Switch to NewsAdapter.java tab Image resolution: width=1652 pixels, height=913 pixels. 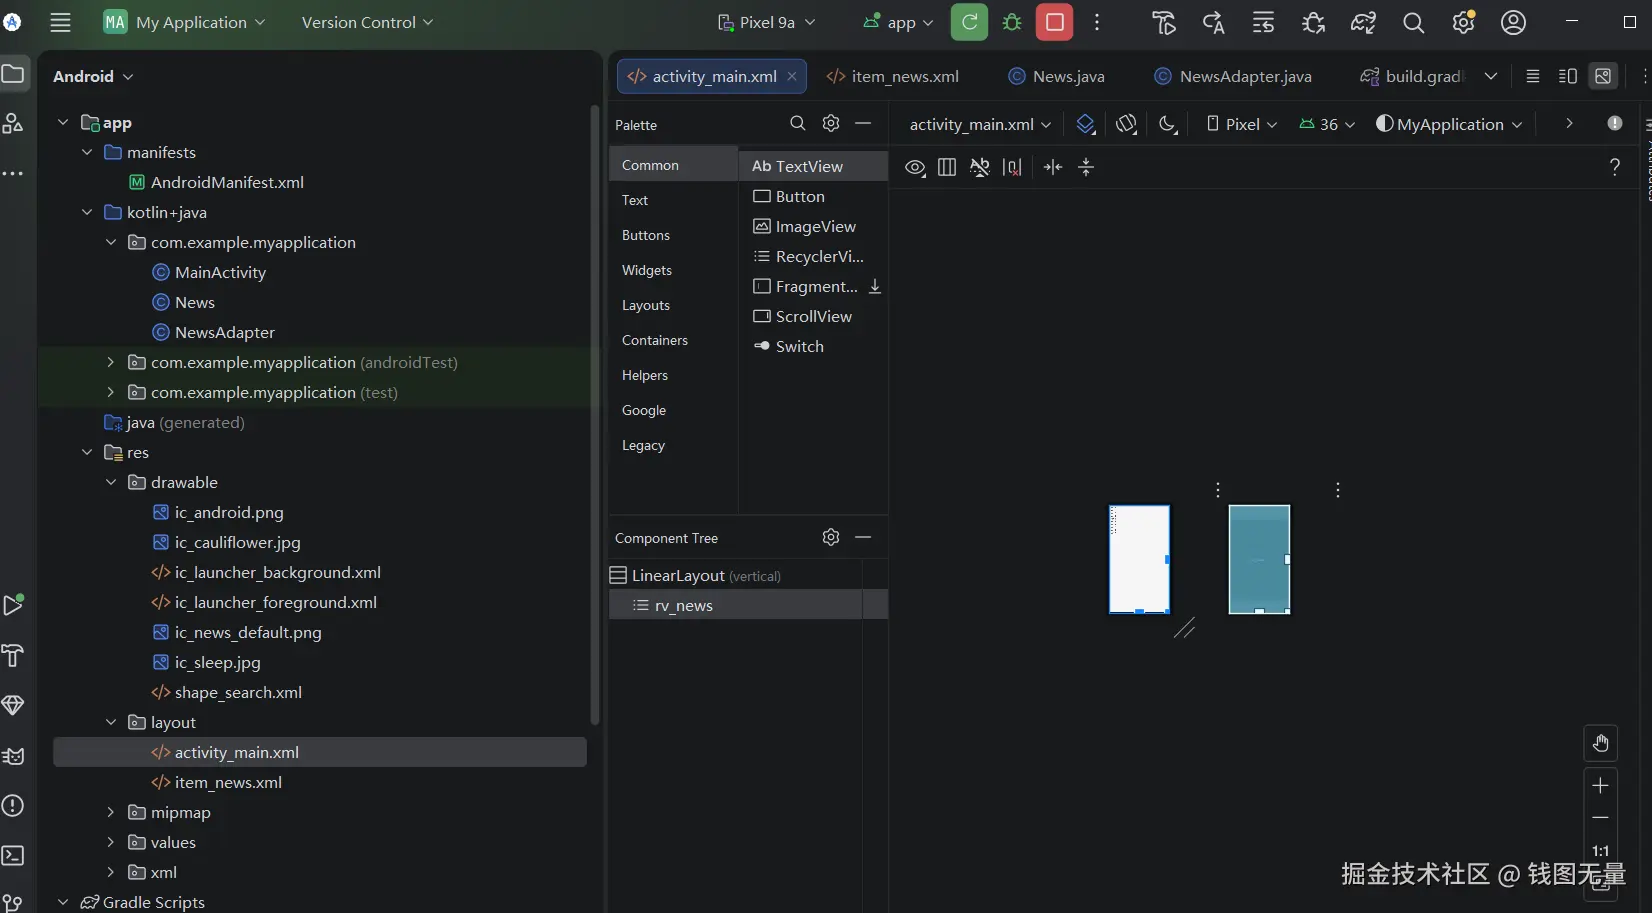1233,76
